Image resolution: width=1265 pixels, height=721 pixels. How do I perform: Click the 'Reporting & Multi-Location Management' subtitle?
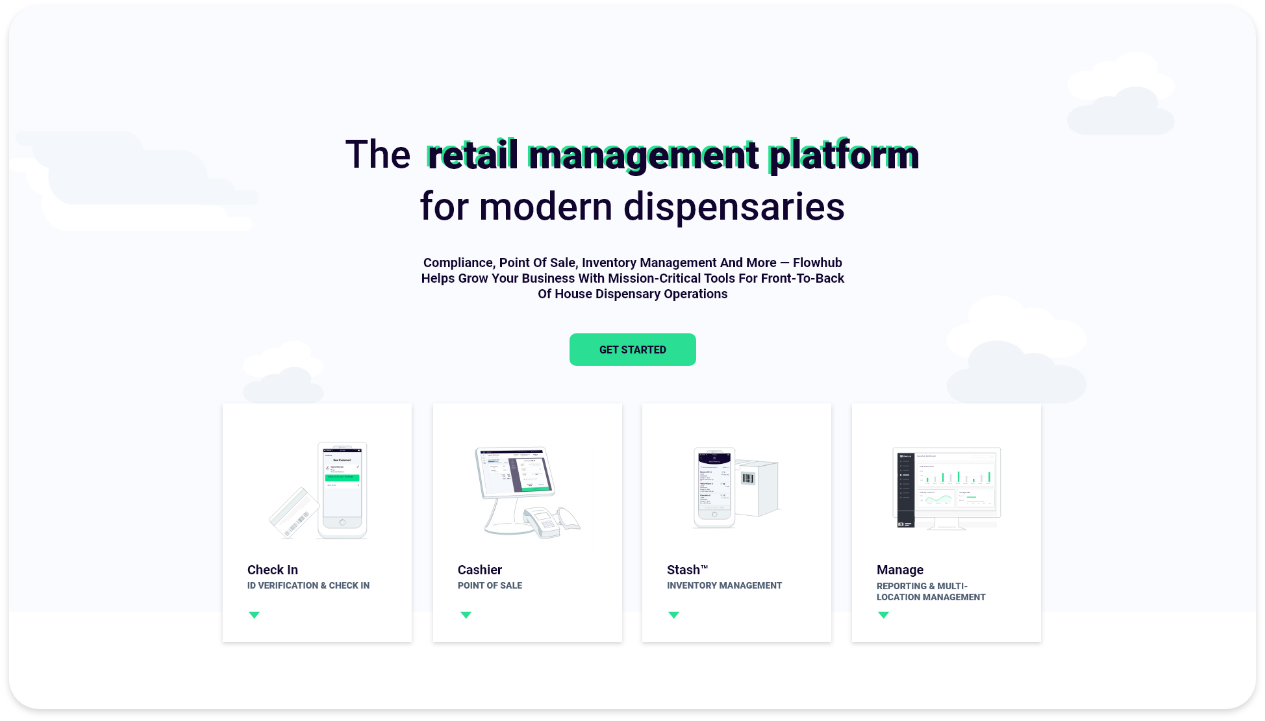[930, 592]
